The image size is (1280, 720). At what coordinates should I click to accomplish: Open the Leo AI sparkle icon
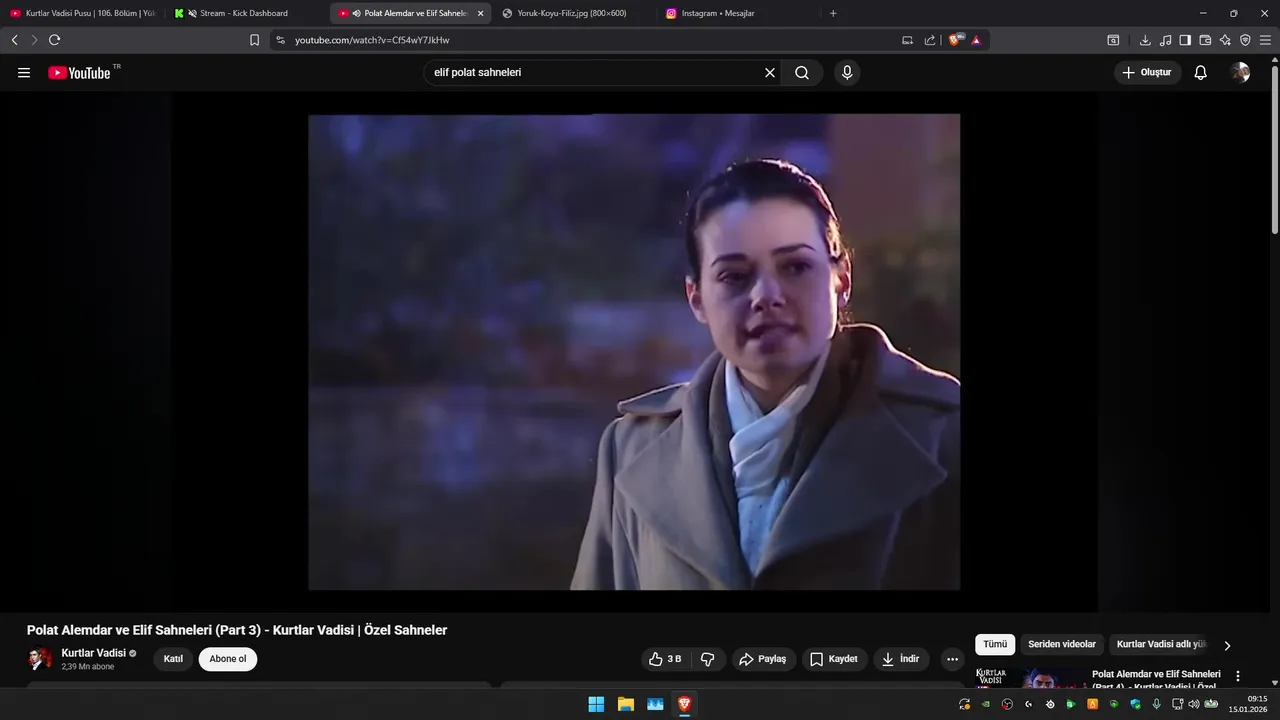(x=1225, y=40)
